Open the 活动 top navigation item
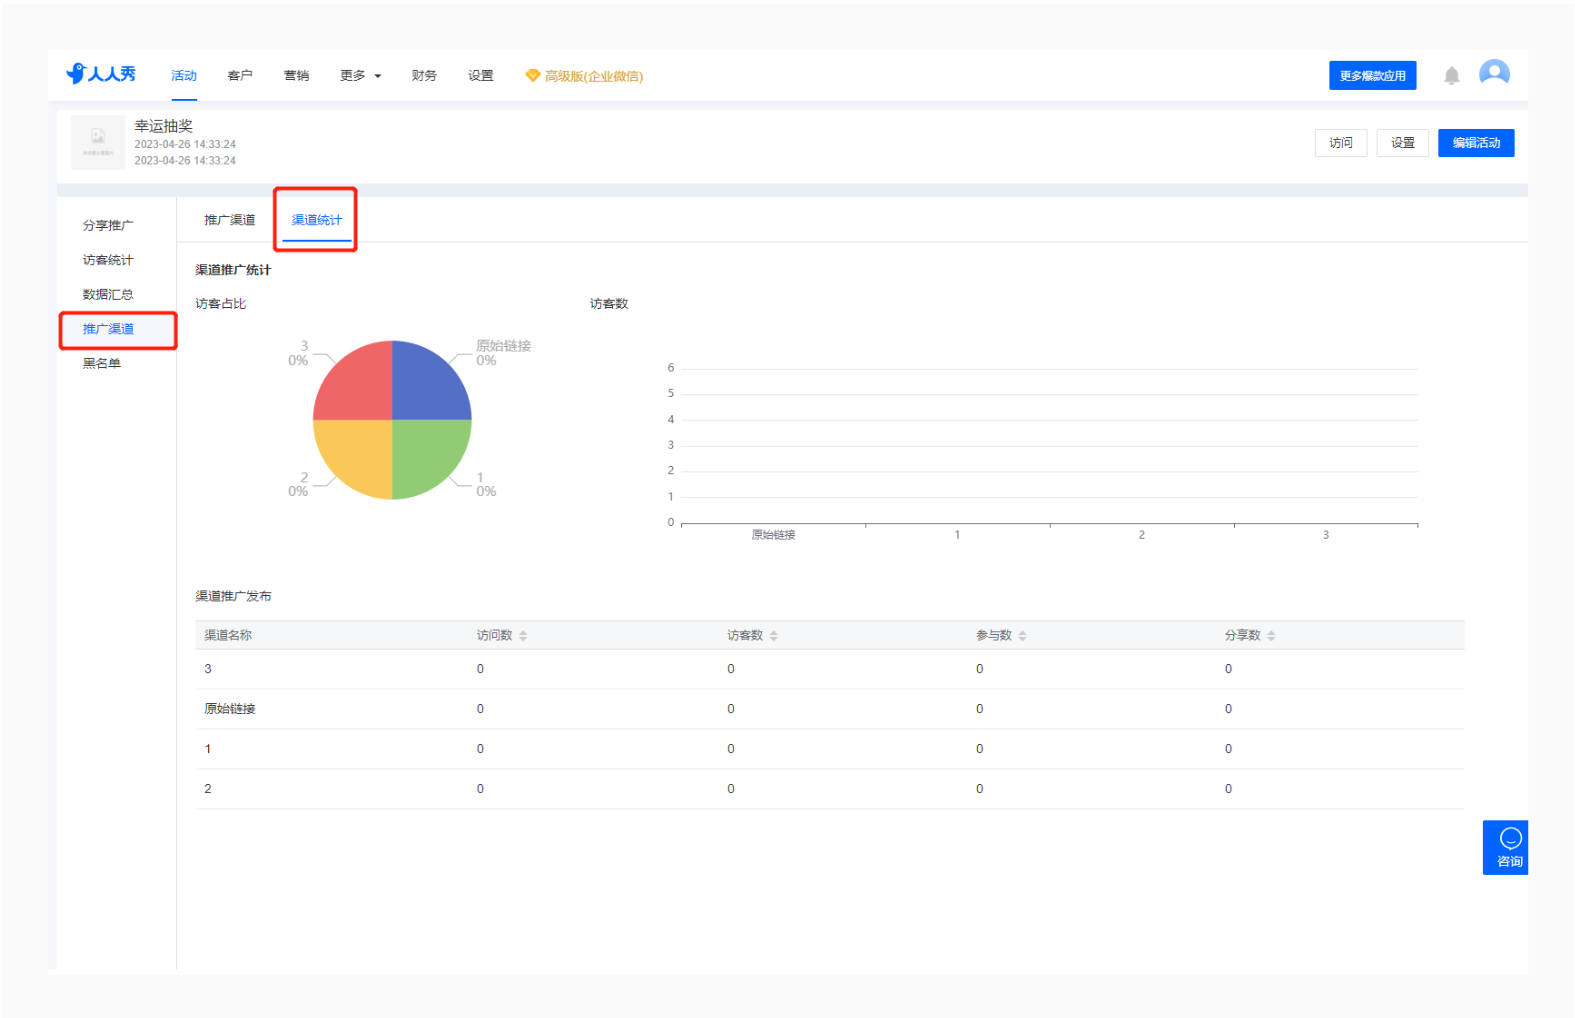The height and width of the screenshot is (1018, 1575). click(184, 76)
